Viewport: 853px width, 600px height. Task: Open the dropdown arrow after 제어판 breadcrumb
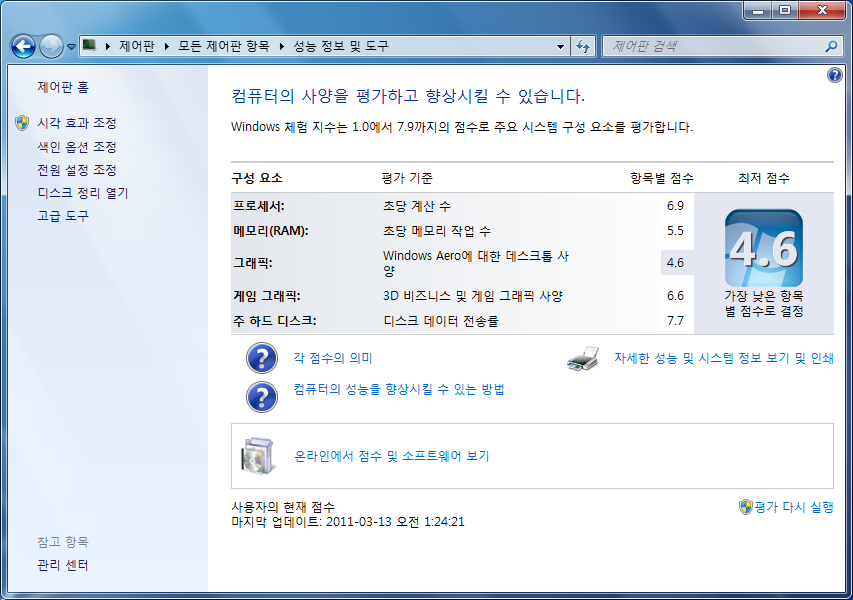tap(166, 46)
